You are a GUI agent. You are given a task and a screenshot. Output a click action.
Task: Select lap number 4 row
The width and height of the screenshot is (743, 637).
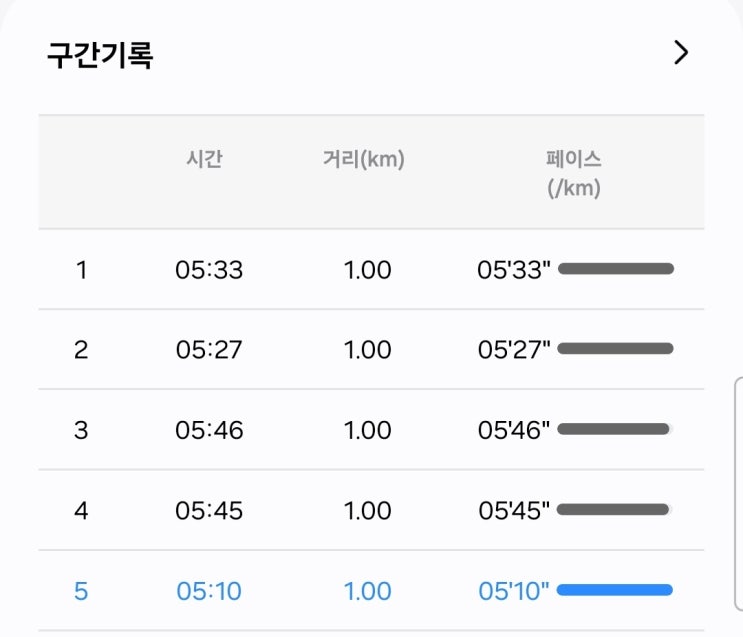(x=81, y=510)
